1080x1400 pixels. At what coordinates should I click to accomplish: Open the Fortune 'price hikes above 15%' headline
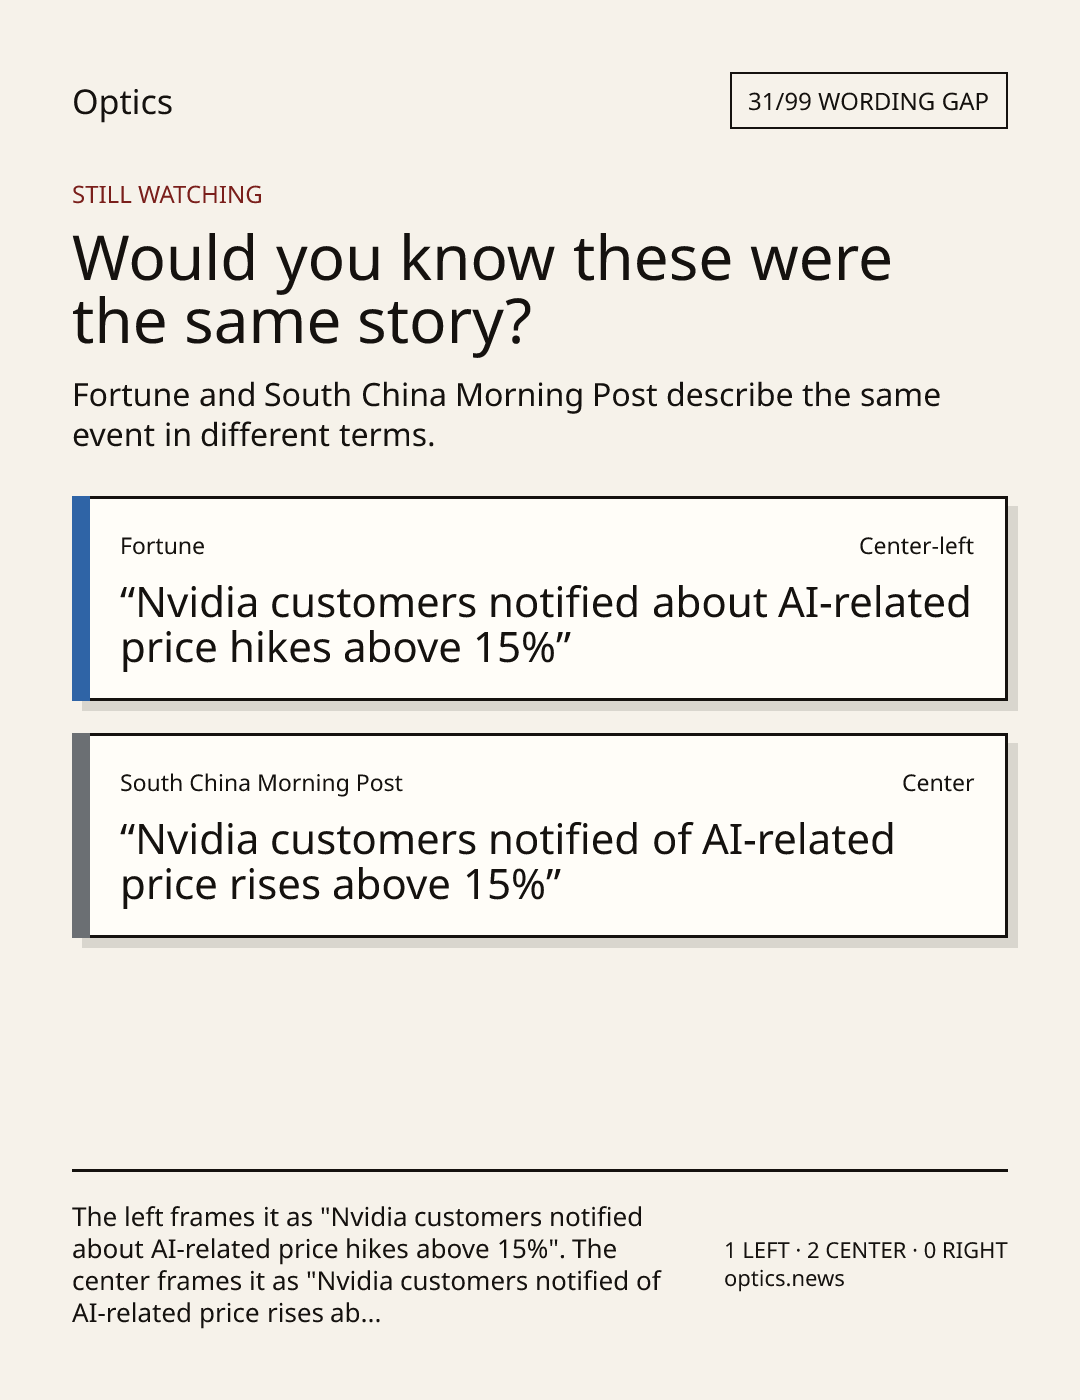coord(545,625)
